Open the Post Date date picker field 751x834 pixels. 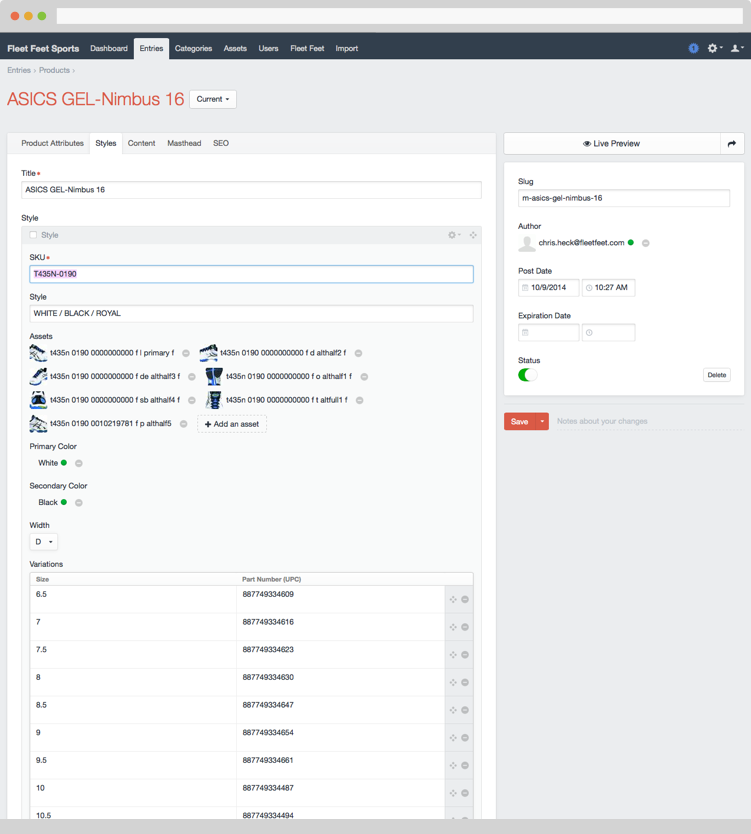pyautogui.click(x=548, y=288)
